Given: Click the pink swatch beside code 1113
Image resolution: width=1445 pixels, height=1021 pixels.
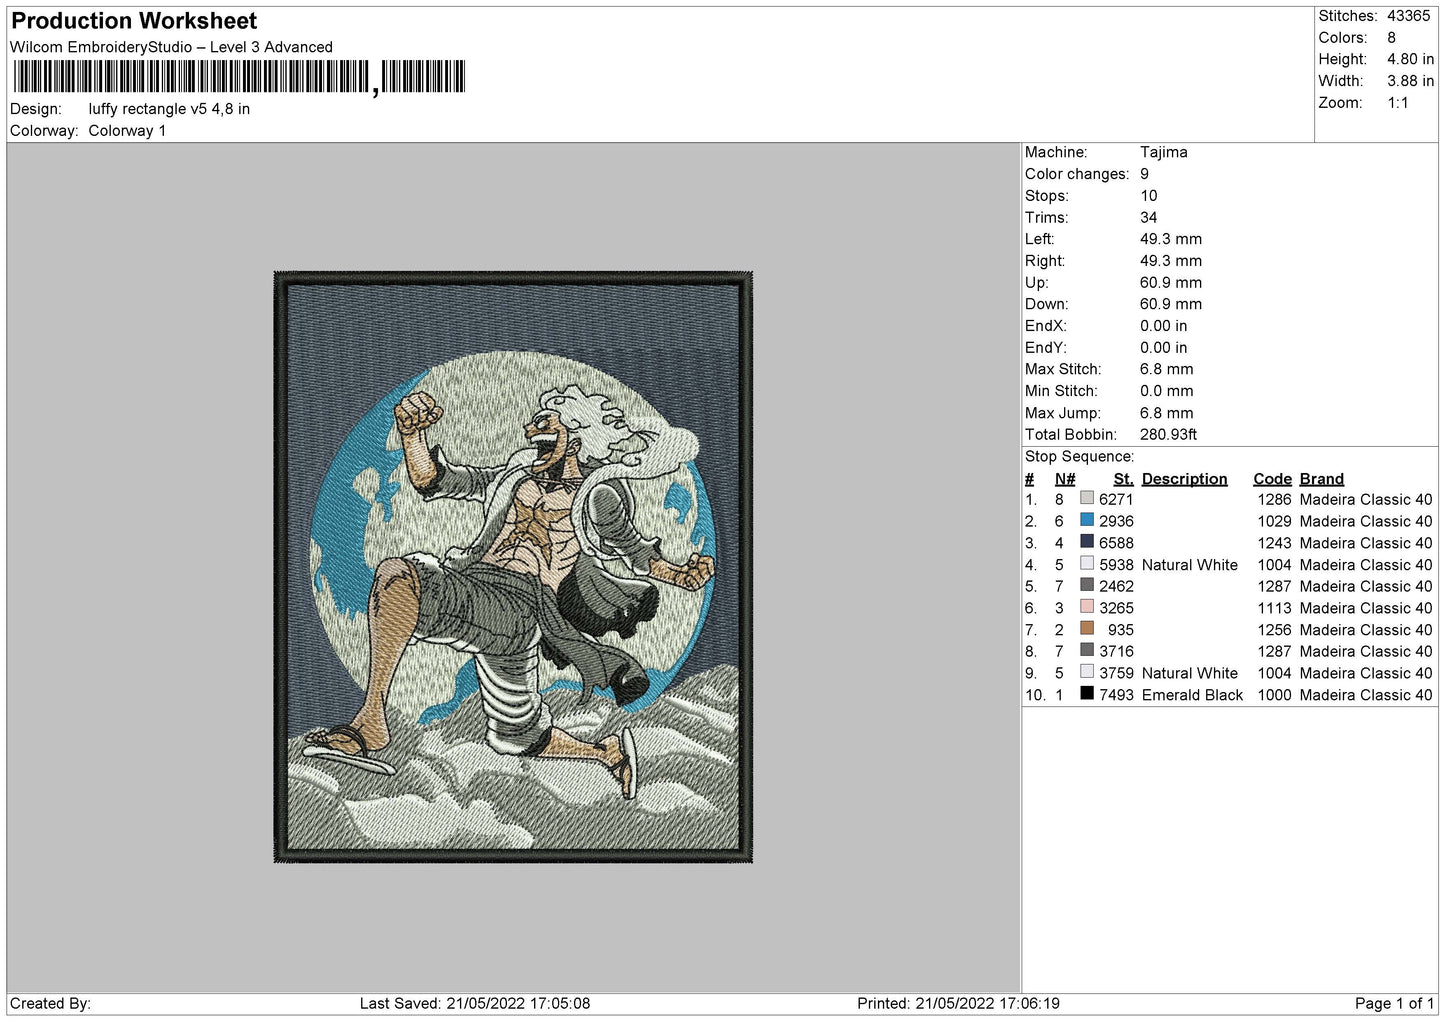Looking at the screenshot, I should point(1087,607).
